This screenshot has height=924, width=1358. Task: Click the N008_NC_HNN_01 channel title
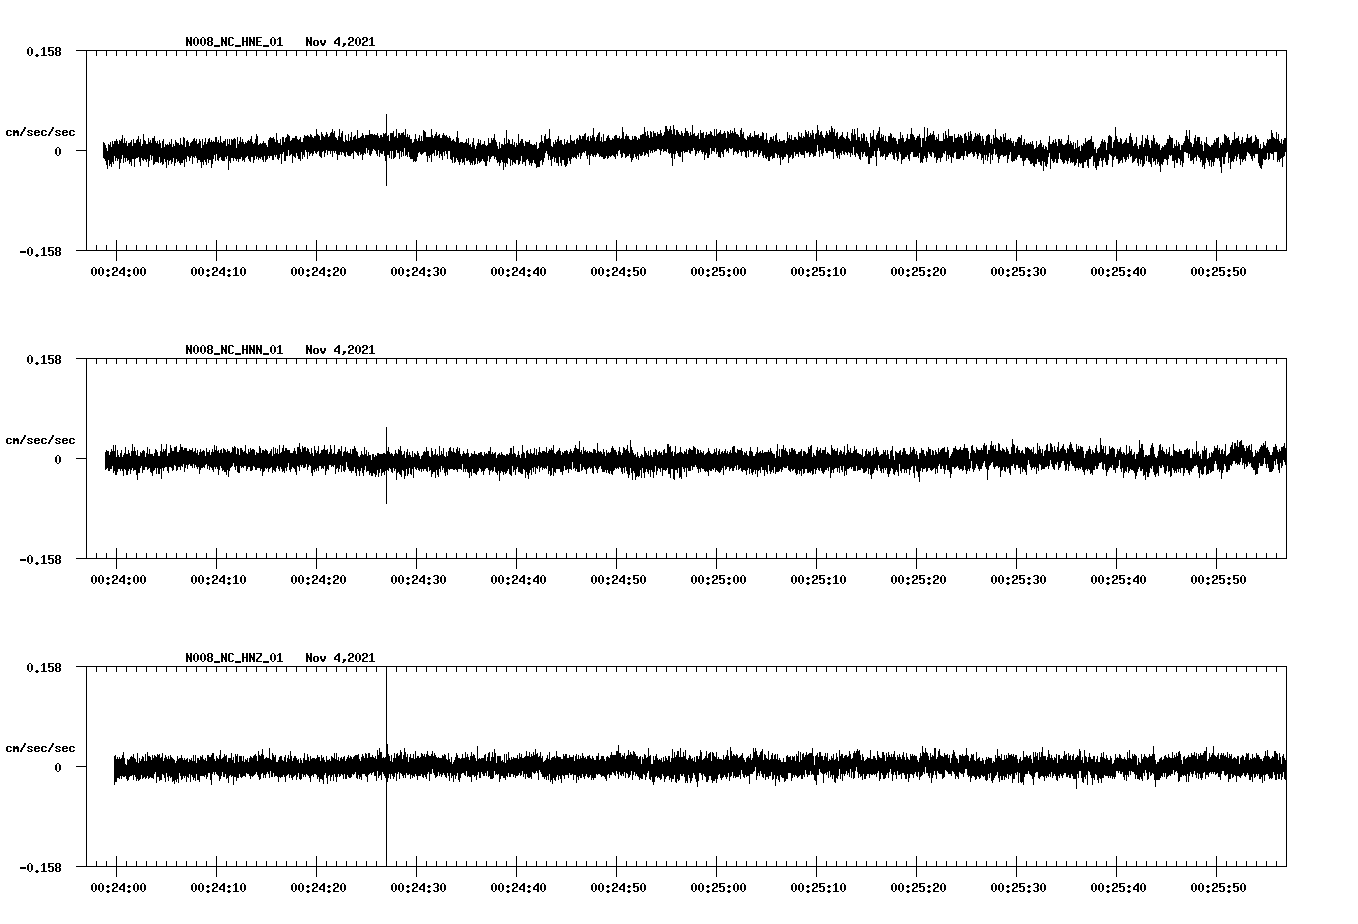234,350
